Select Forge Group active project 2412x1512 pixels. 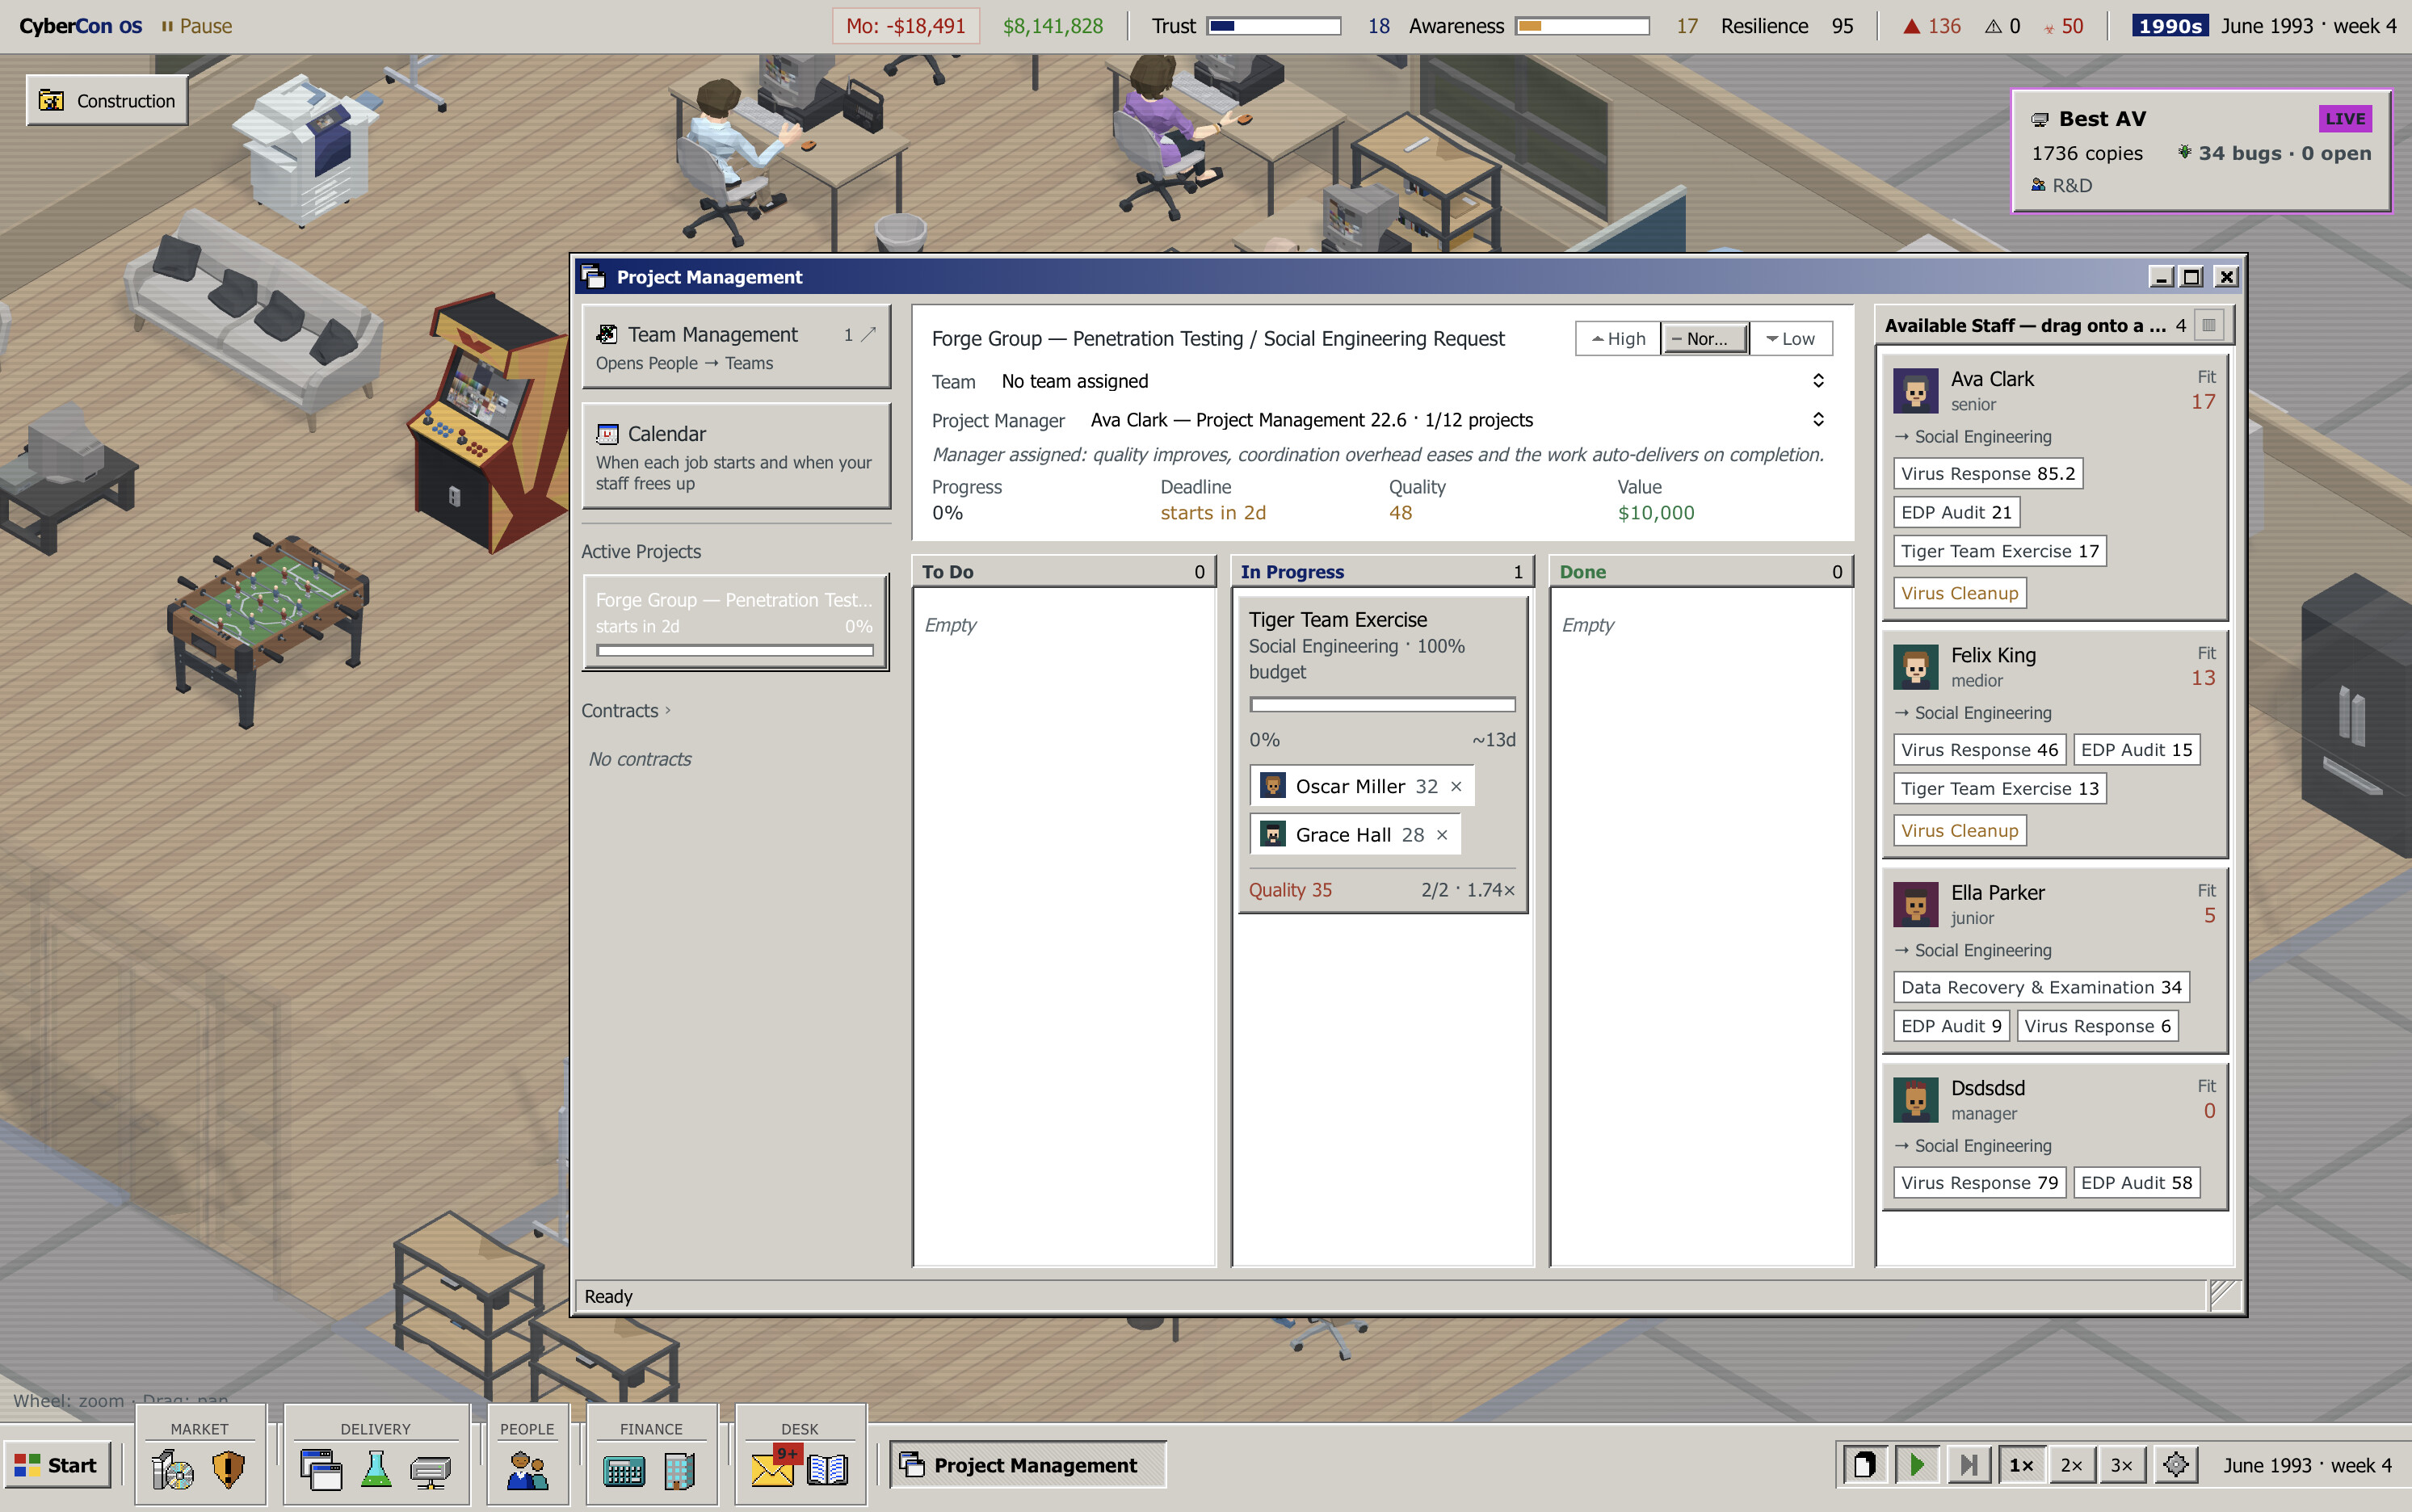[736, 622]
